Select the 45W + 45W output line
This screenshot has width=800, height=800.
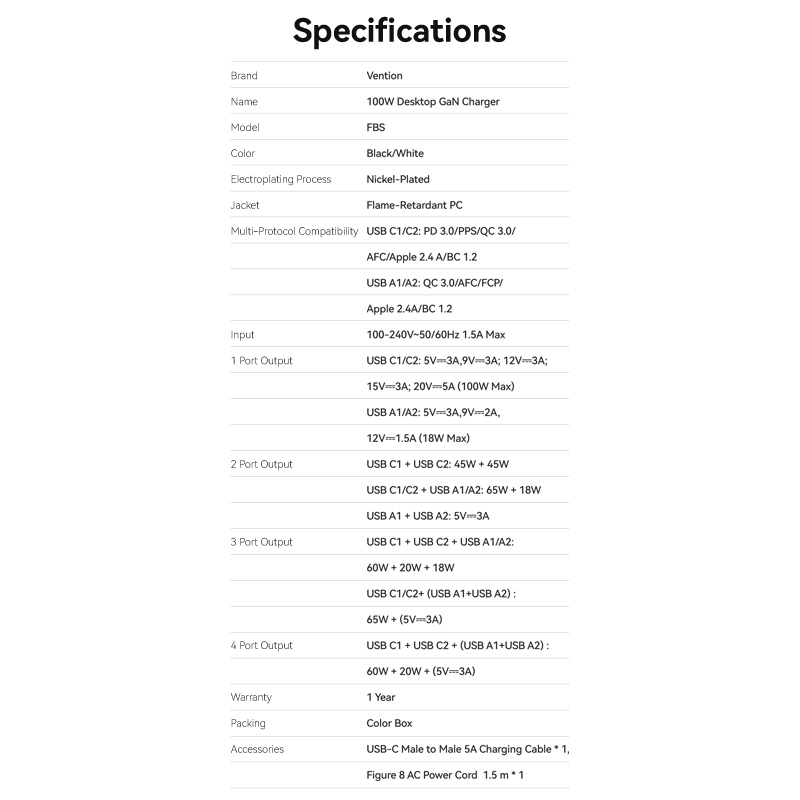tap(438, 464)
